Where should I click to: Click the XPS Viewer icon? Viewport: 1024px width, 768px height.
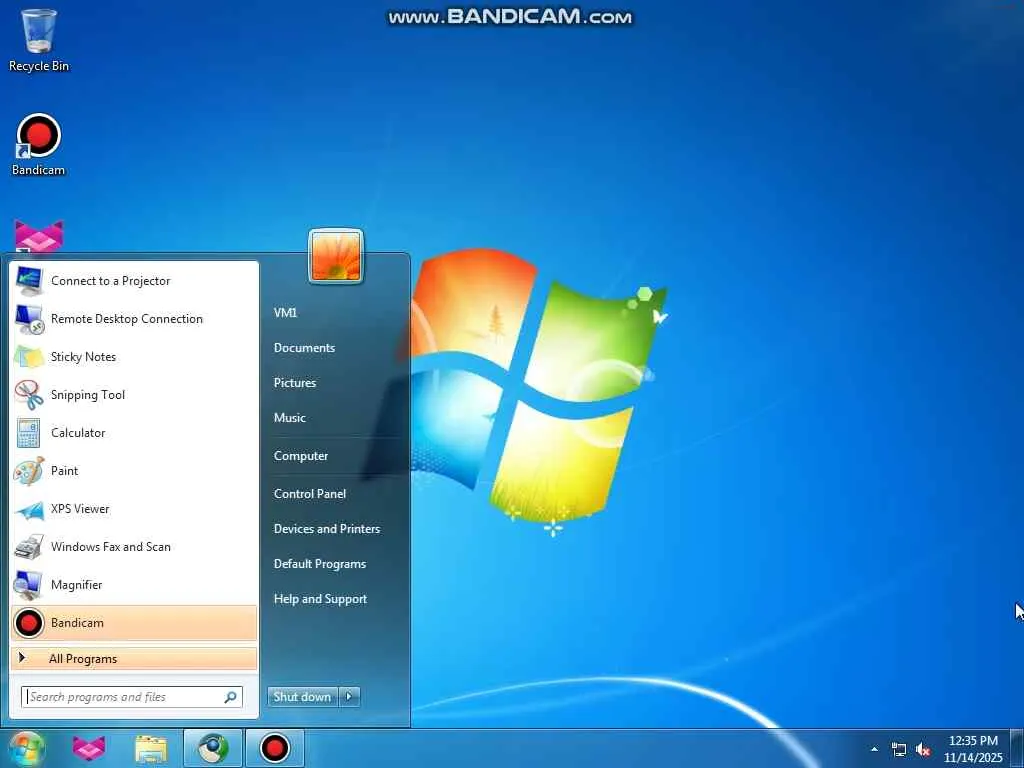[x=29, y=509]
